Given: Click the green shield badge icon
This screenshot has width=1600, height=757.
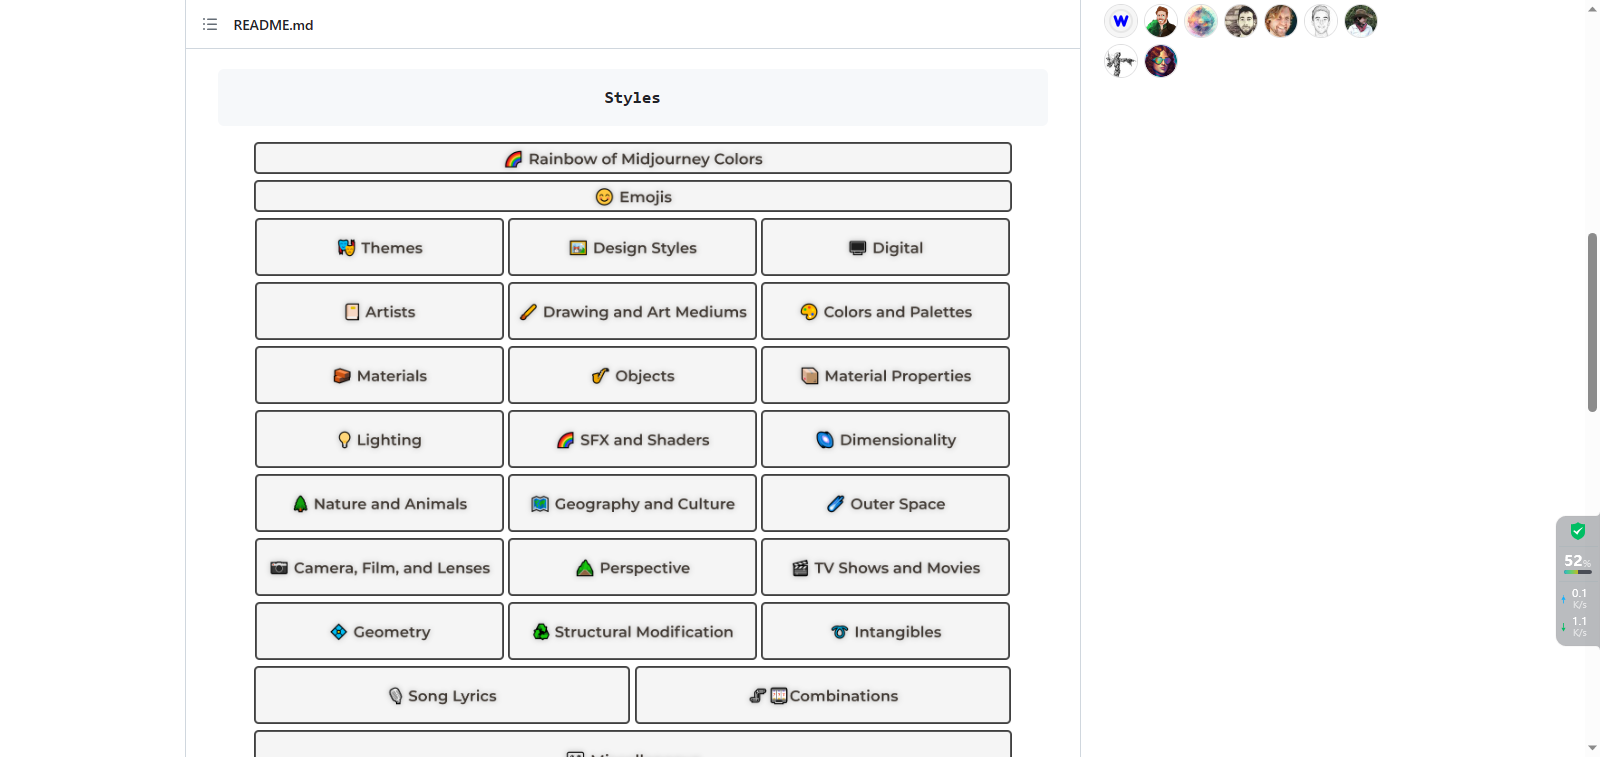Looking at the screenshot, I should 1578,531.
